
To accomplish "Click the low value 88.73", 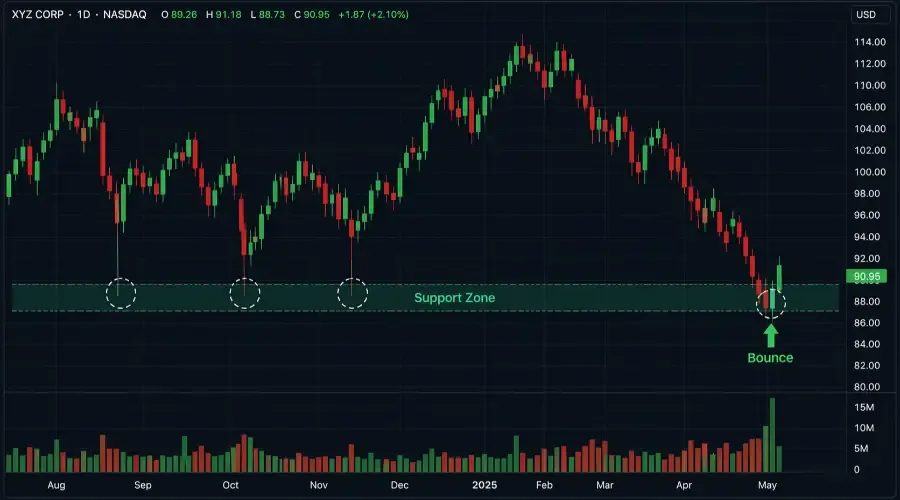I will tap(271, 14).
